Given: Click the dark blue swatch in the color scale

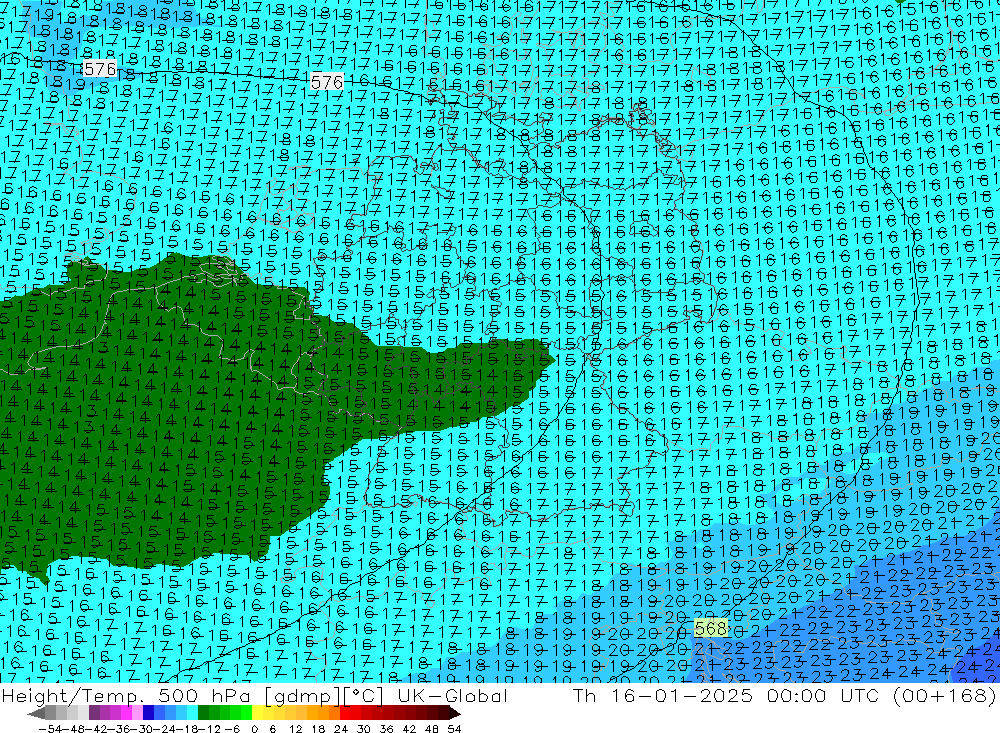Looking at the screenshot, I should (x=149, y=713).
